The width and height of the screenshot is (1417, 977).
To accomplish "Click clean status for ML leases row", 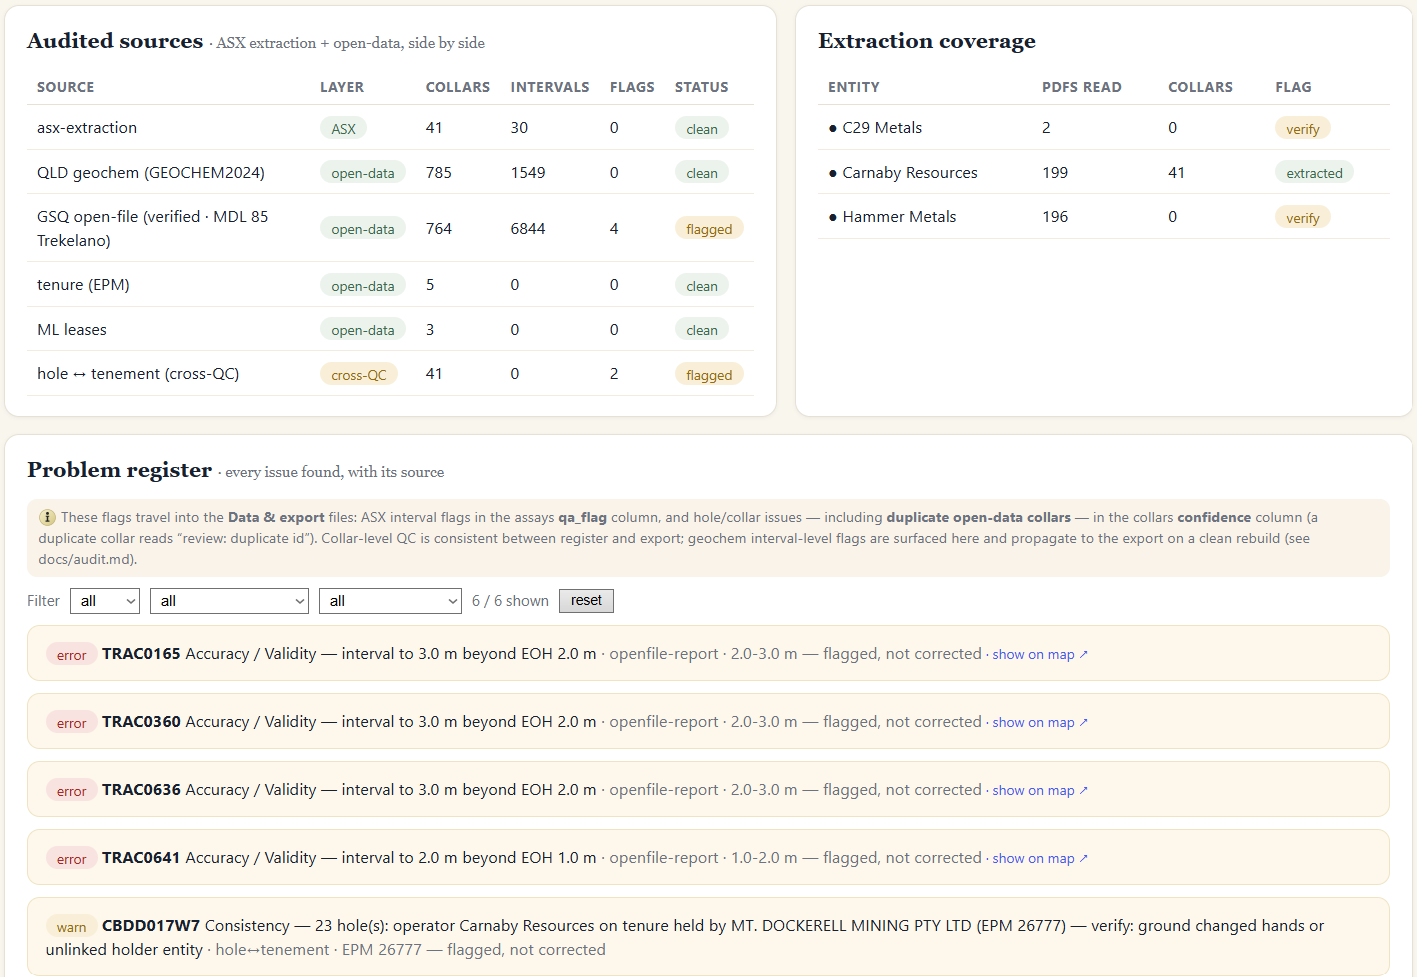I will tap(702, 330).
